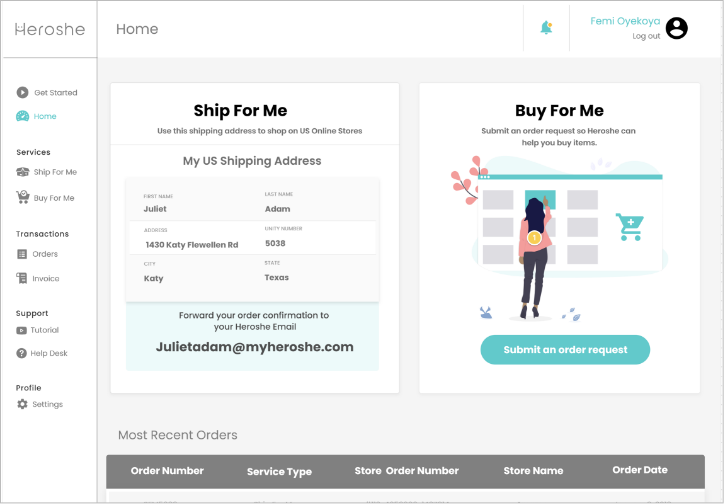Image resolution: width=724 pixels, height=504 pixels.
Task: Click the Settings gear icon
Action: coord(22,404)
